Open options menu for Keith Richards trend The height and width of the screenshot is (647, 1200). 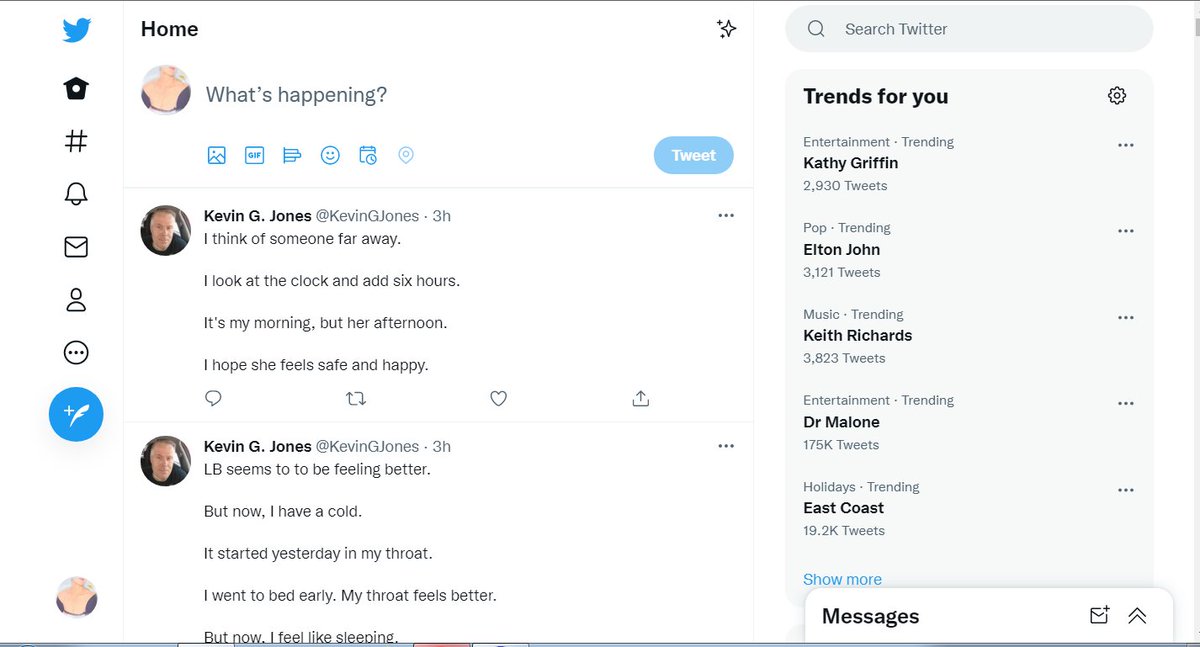pyautogui.click(x=1126, y=317)
